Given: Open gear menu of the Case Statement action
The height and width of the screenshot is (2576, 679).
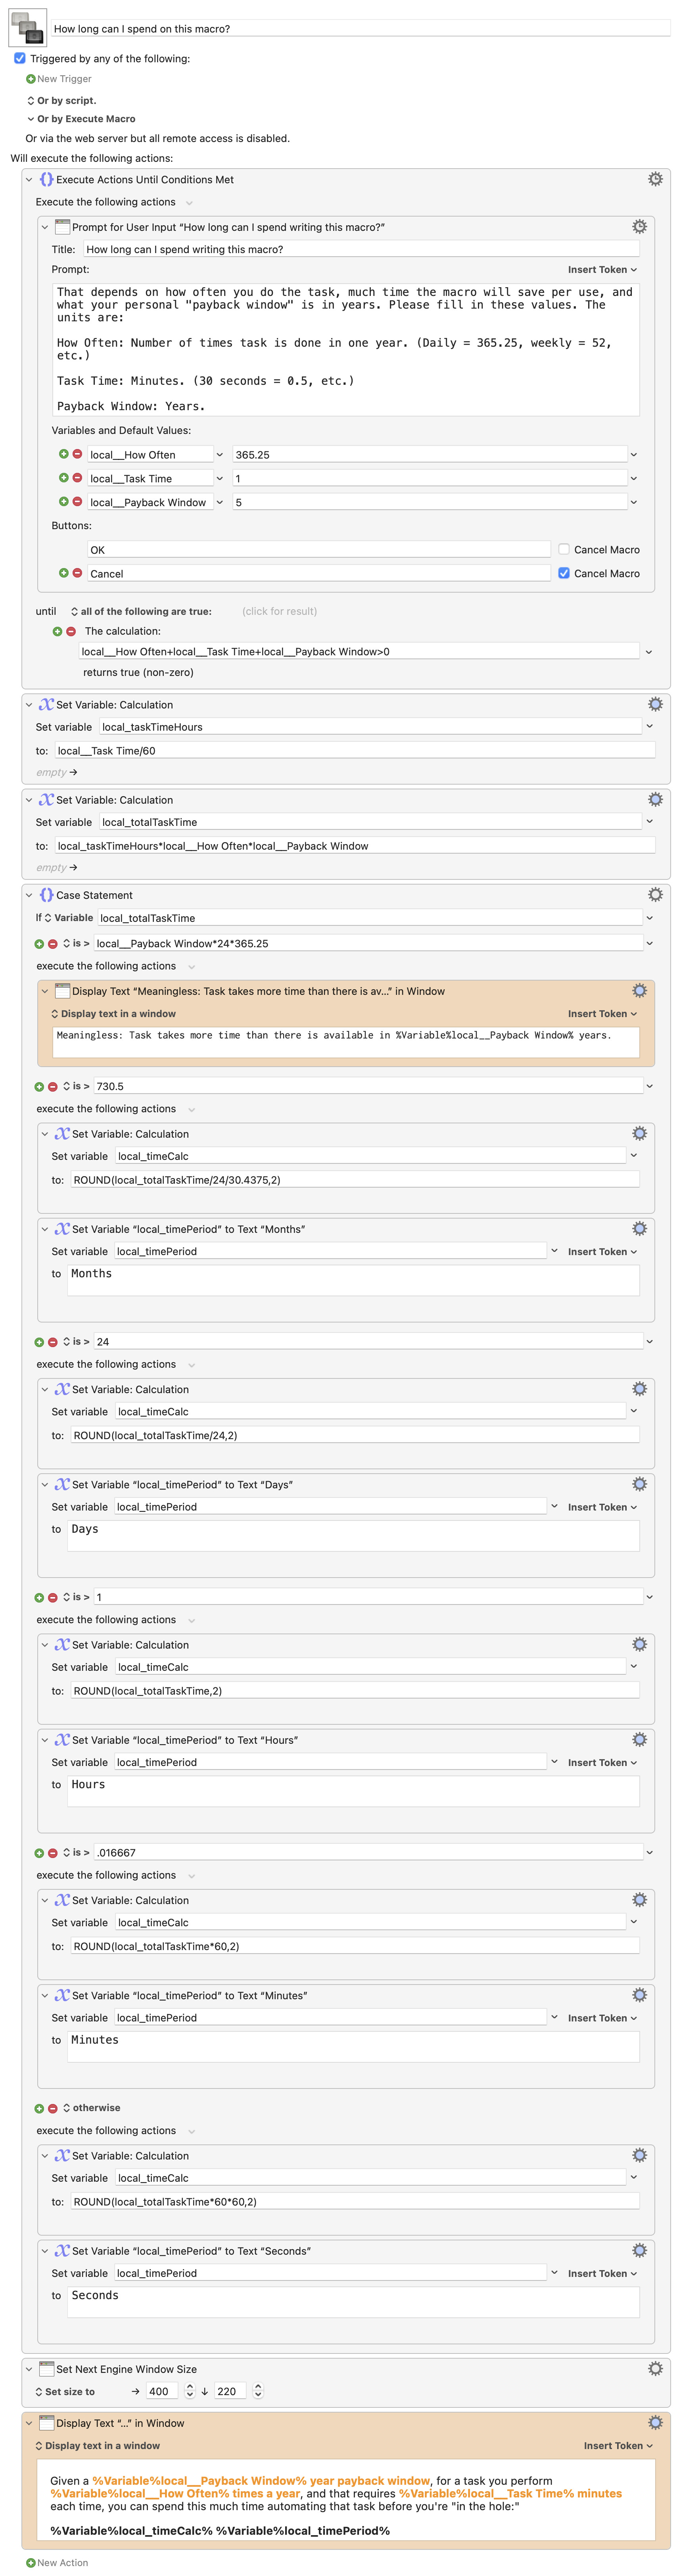Looking at the screenshot, I should coord(655,894).
